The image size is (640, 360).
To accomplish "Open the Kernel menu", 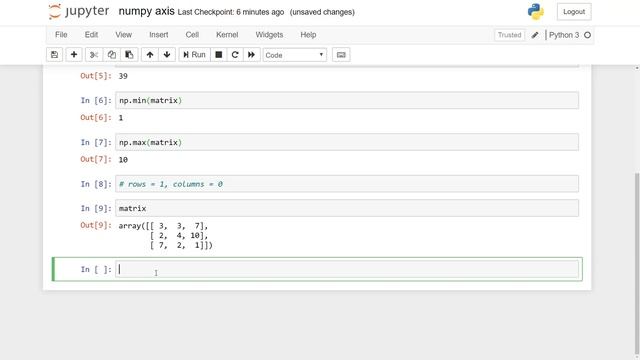I will click(227, 35).
